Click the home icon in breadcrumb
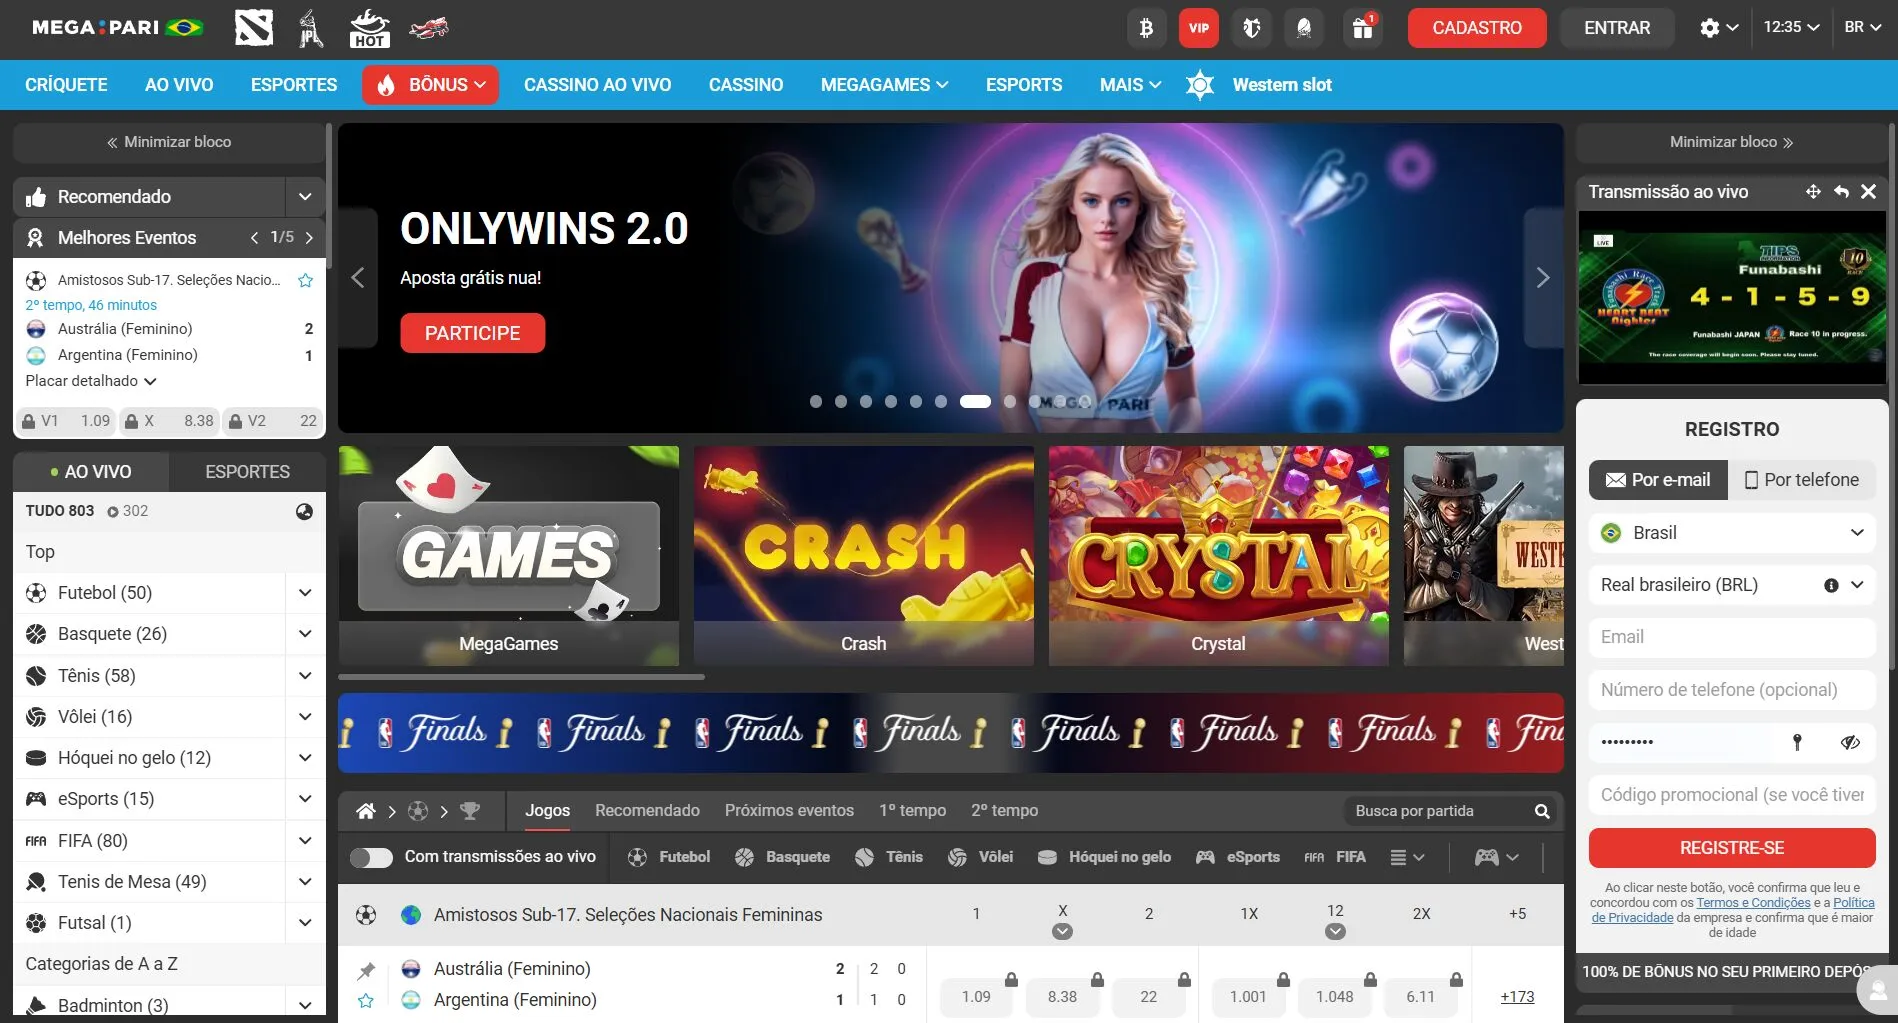The image size is (1898, 1023). click(x=366, y=811)
